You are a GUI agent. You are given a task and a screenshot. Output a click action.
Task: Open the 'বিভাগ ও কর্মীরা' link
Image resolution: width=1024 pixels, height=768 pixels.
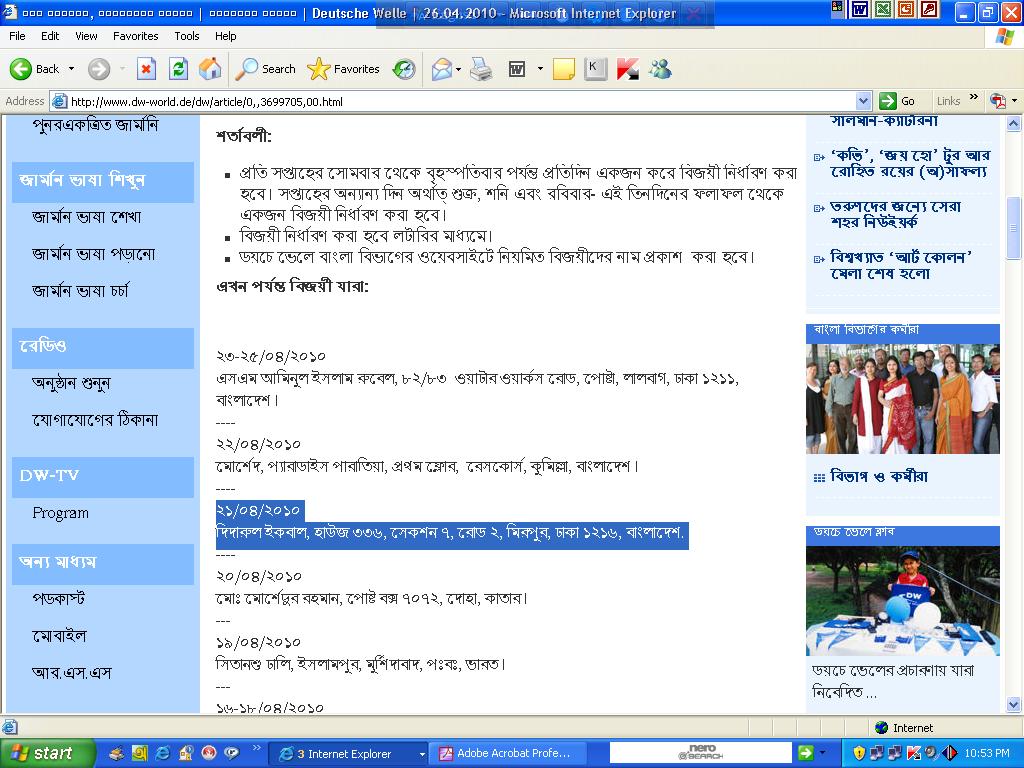pos(878,477)
